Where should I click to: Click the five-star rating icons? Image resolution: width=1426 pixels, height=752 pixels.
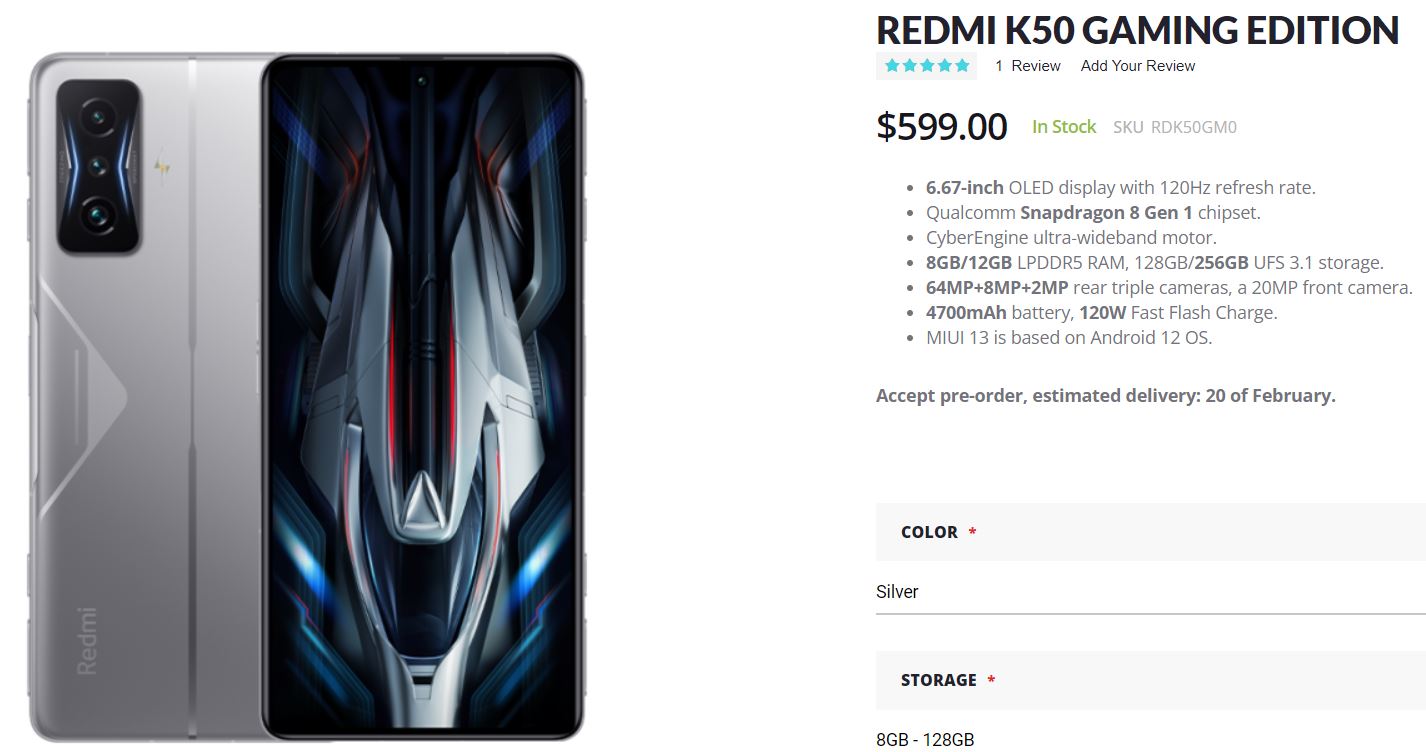927,66
